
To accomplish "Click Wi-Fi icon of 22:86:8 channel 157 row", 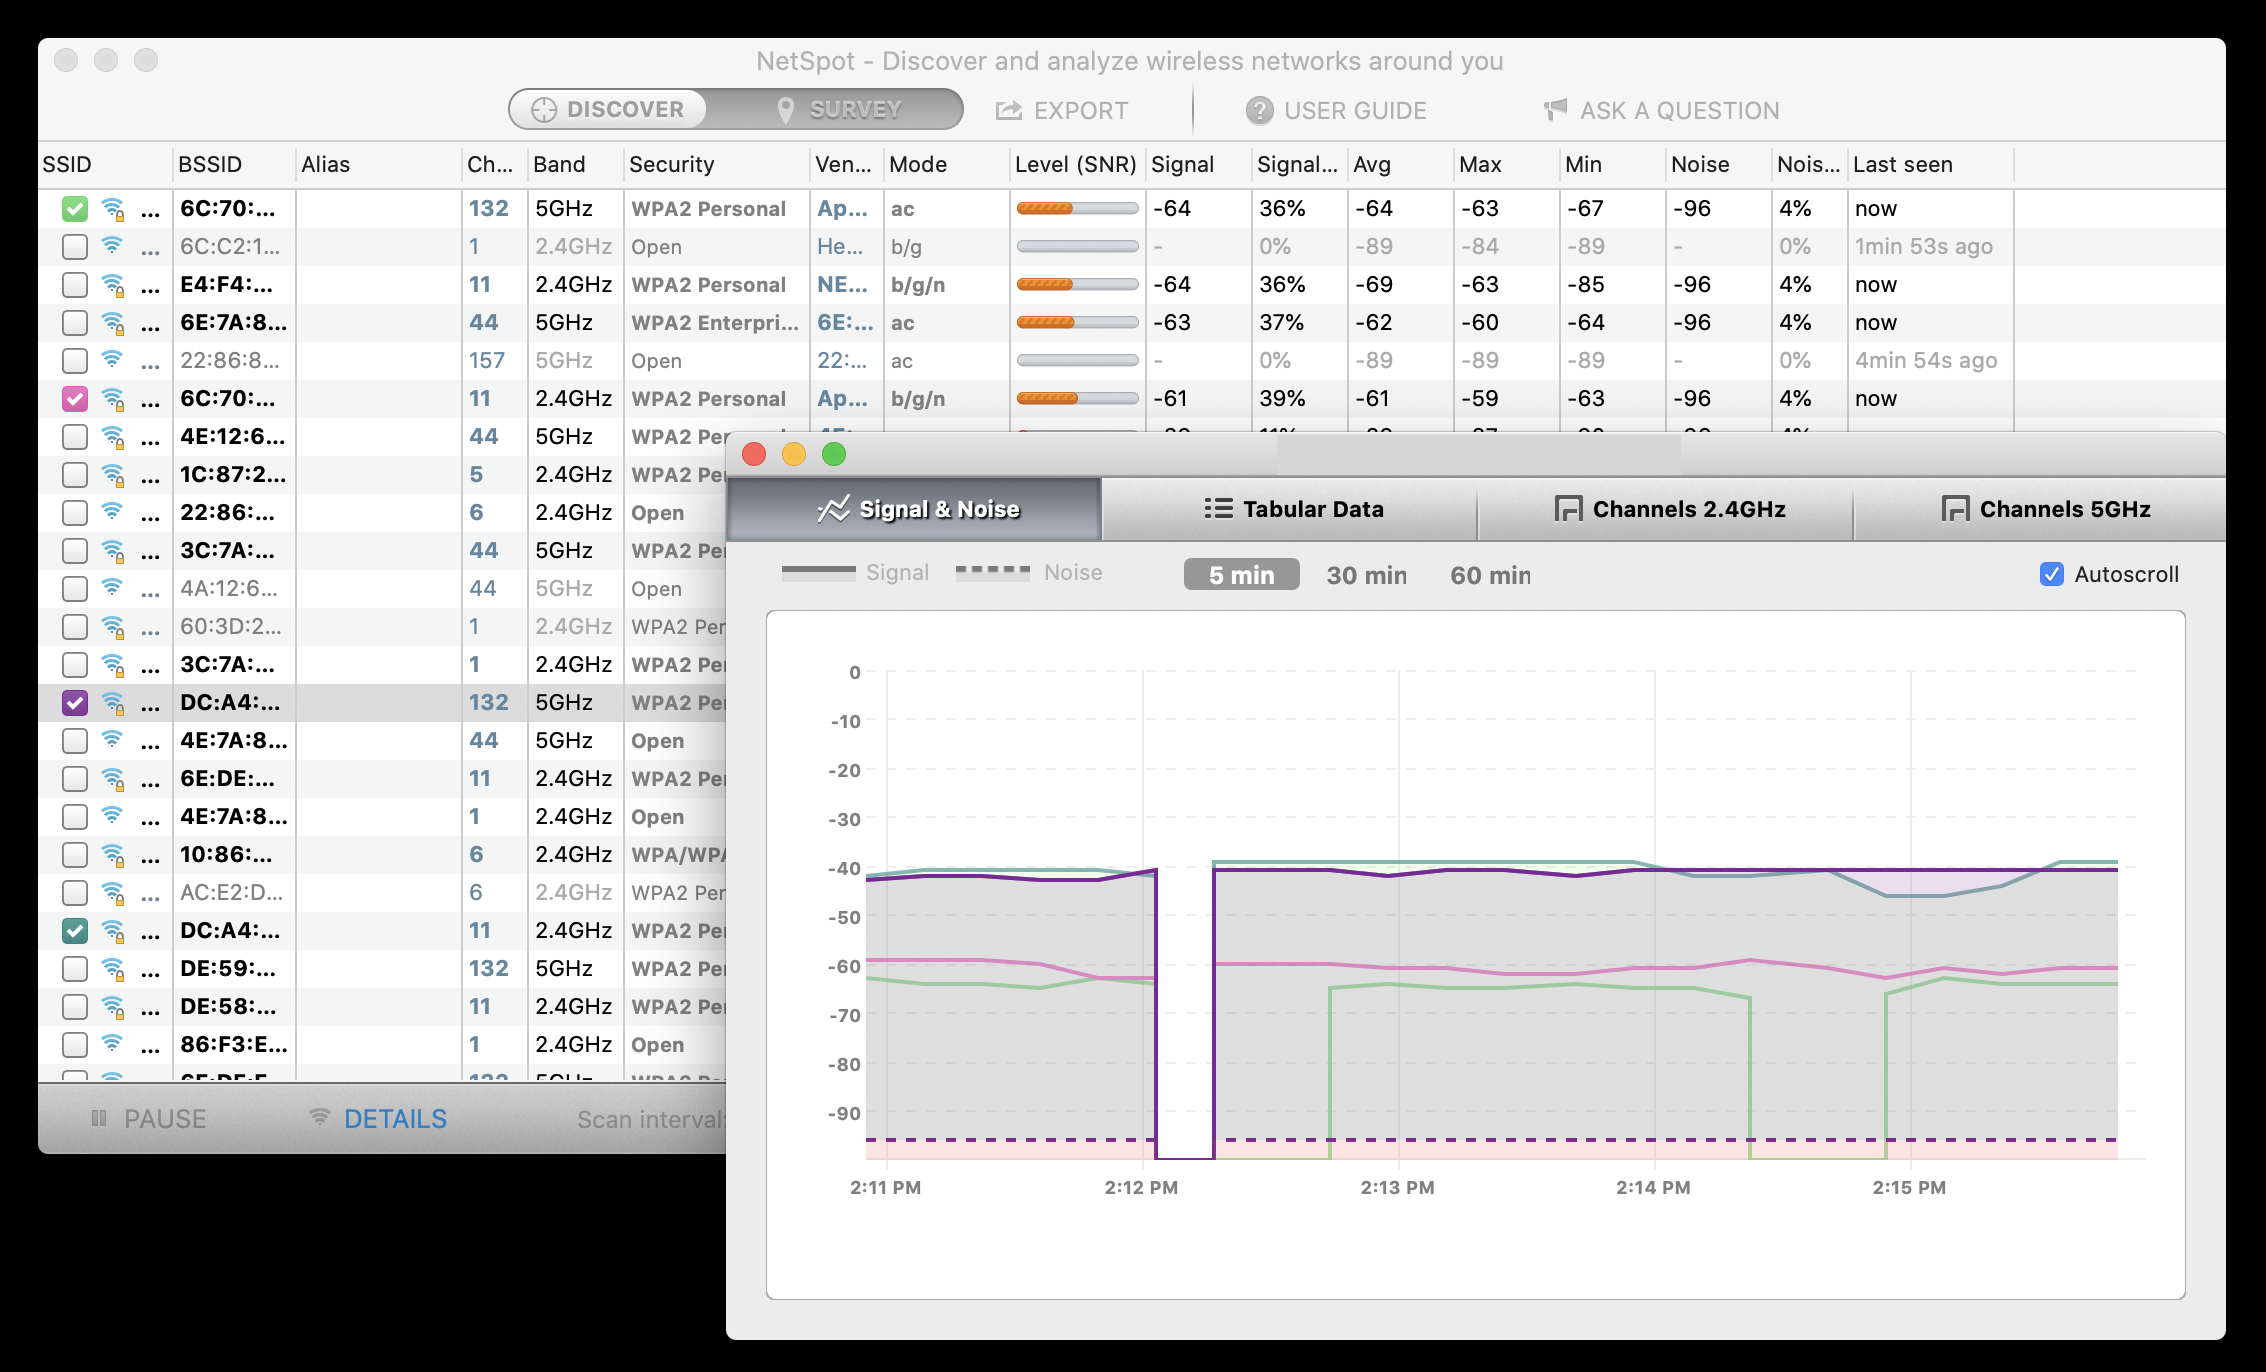I will 112,359.
